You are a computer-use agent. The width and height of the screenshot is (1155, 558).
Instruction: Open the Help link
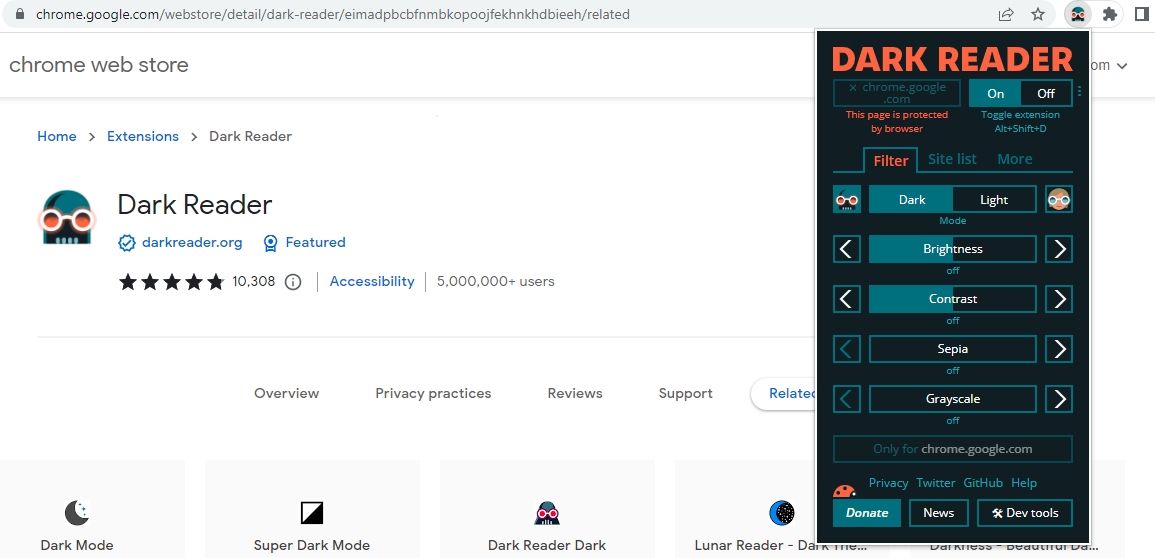pos(1024,483)
